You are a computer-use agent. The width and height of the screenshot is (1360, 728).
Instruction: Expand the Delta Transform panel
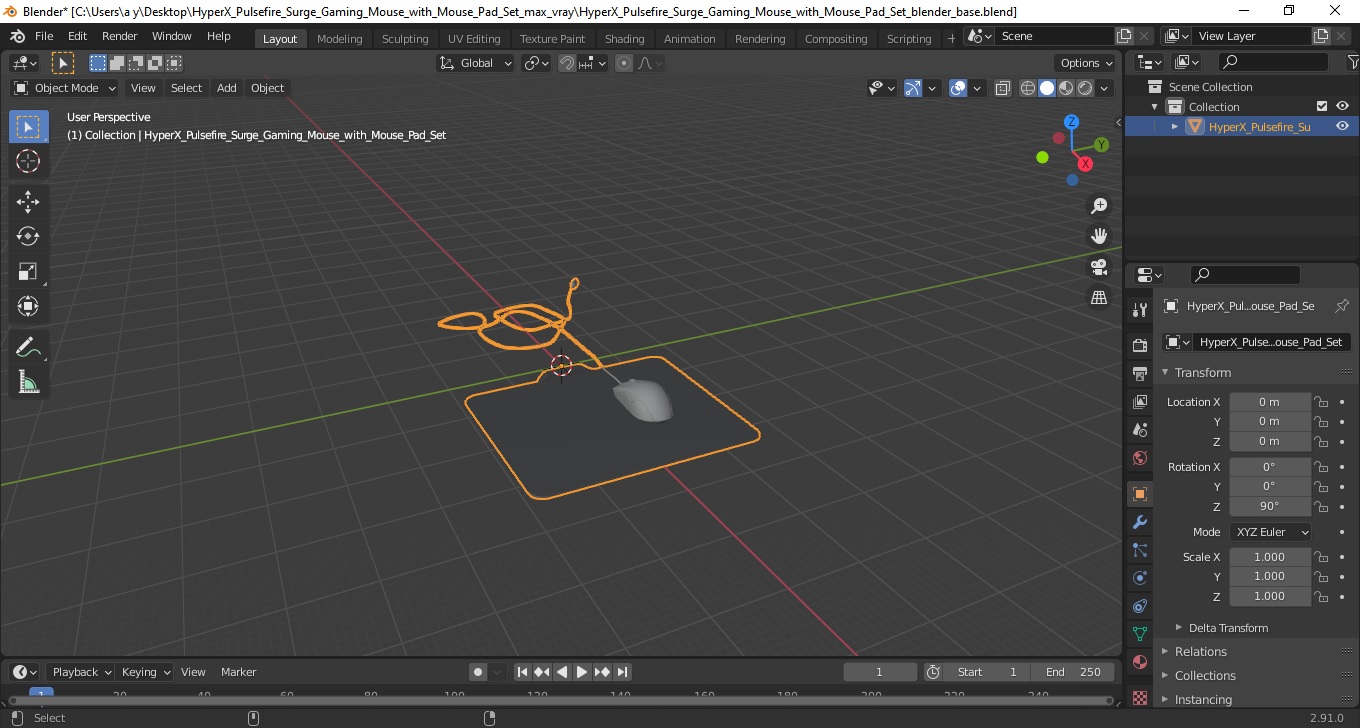(x=1228, y=628)
